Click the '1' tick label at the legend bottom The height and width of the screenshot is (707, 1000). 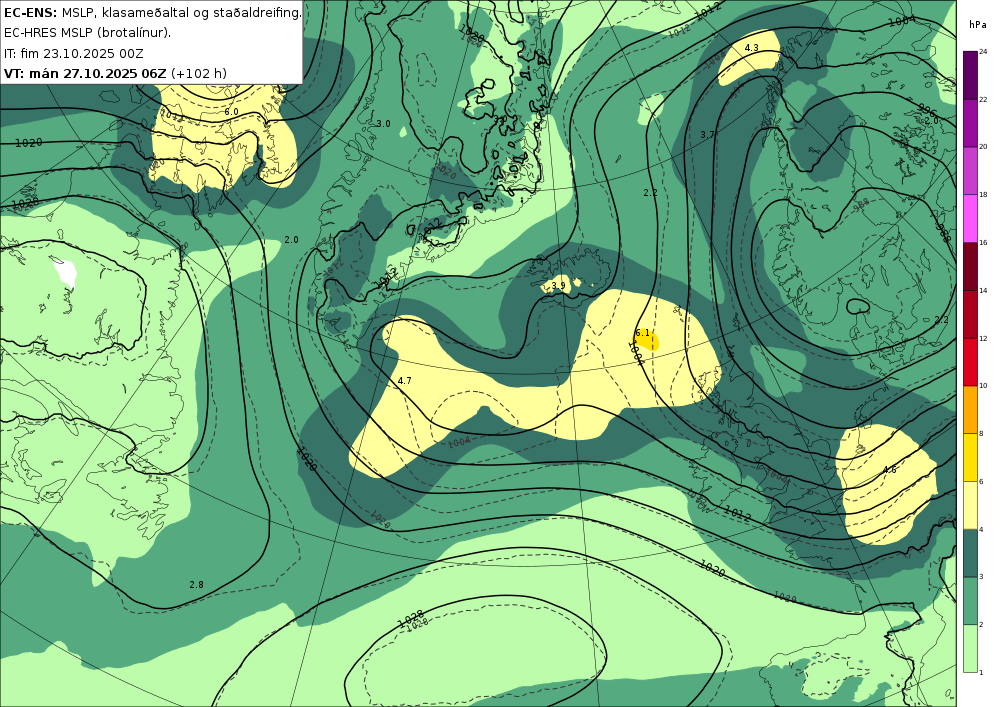(981, 673)
